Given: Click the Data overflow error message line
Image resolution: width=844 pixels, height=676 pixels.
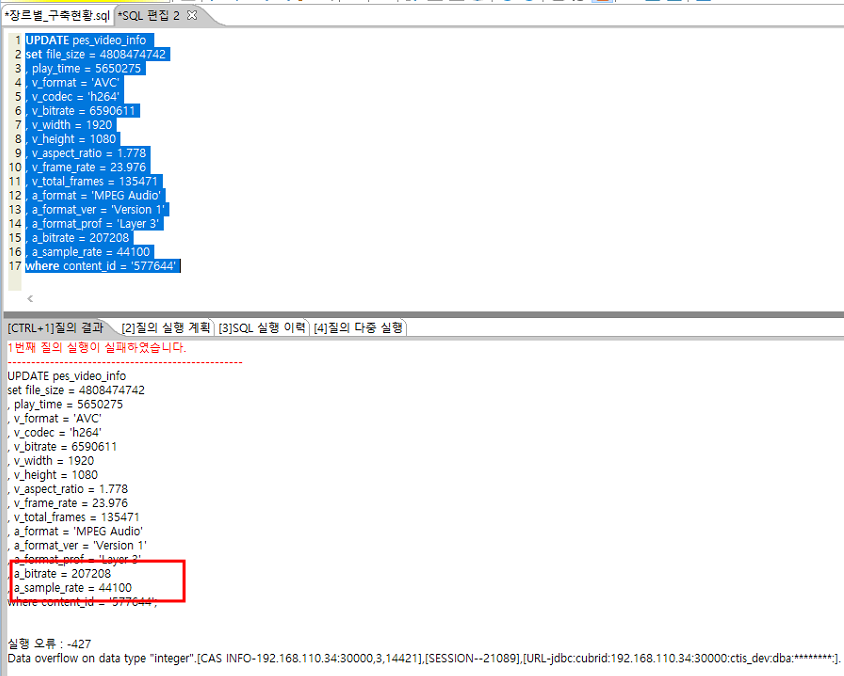Looking at the screenshot, I should click(420, 658).
